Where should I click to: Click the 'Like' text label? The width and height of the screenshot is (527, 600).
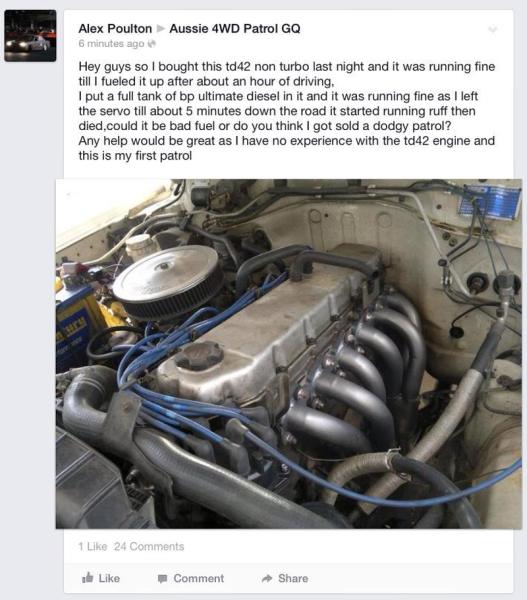pos(109,578)
